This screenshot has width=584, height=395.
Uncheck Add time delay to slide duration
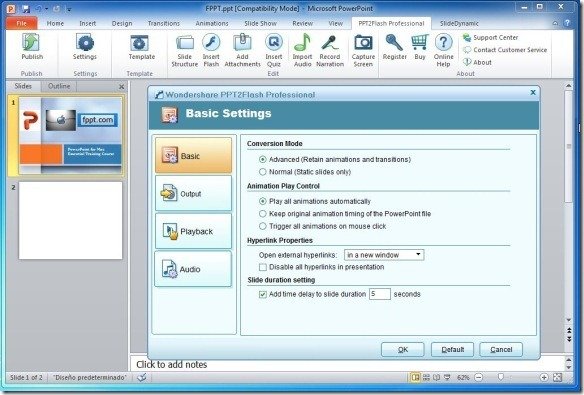click(263, 294)
